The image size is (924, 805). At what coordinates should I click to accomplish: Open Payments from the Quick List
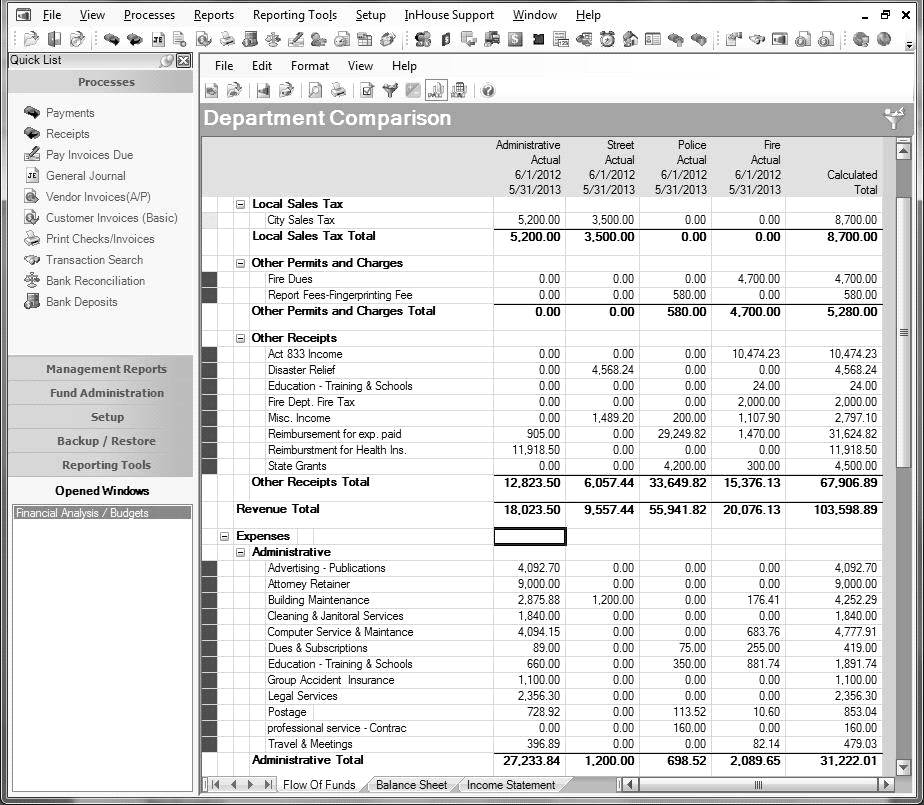(69, 113)
